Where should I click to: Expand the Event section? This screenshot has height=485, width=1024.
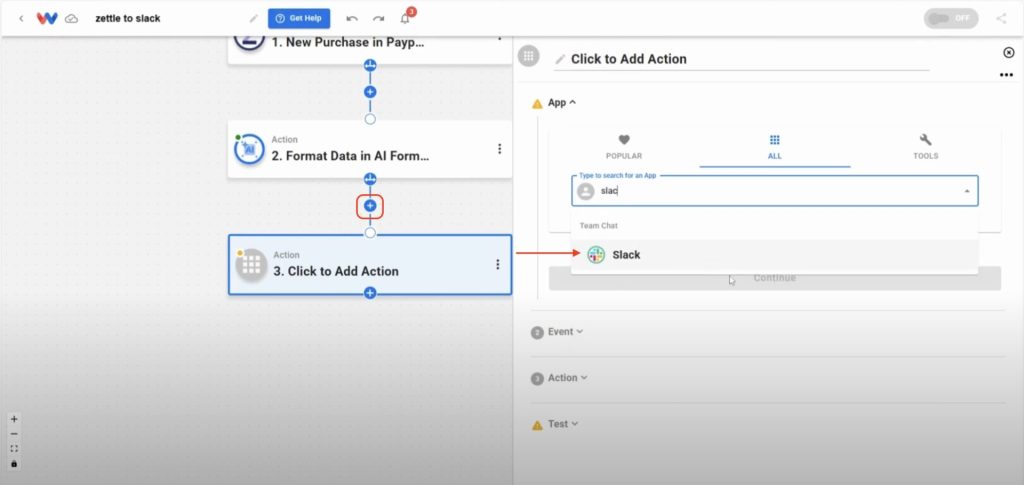tap(565, 332)
